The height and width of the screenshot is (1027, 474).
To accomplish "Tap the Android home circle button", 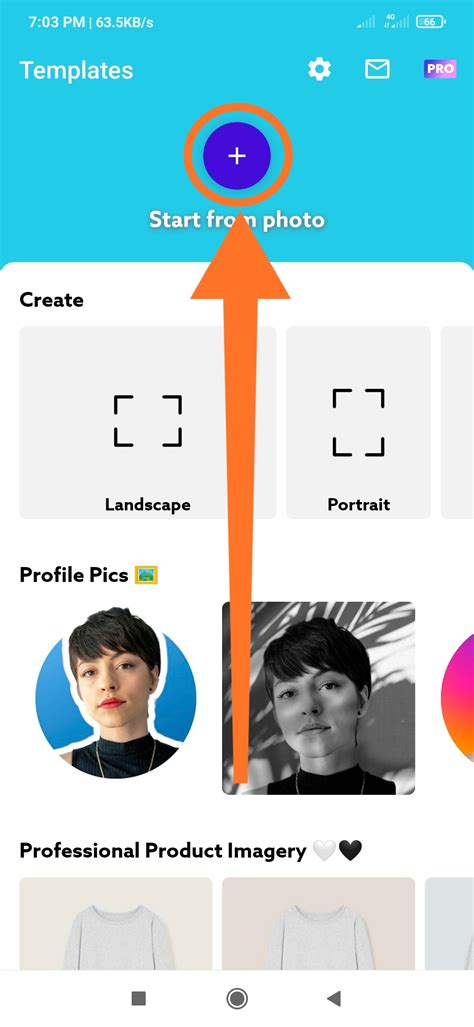I will pos(236,998).
